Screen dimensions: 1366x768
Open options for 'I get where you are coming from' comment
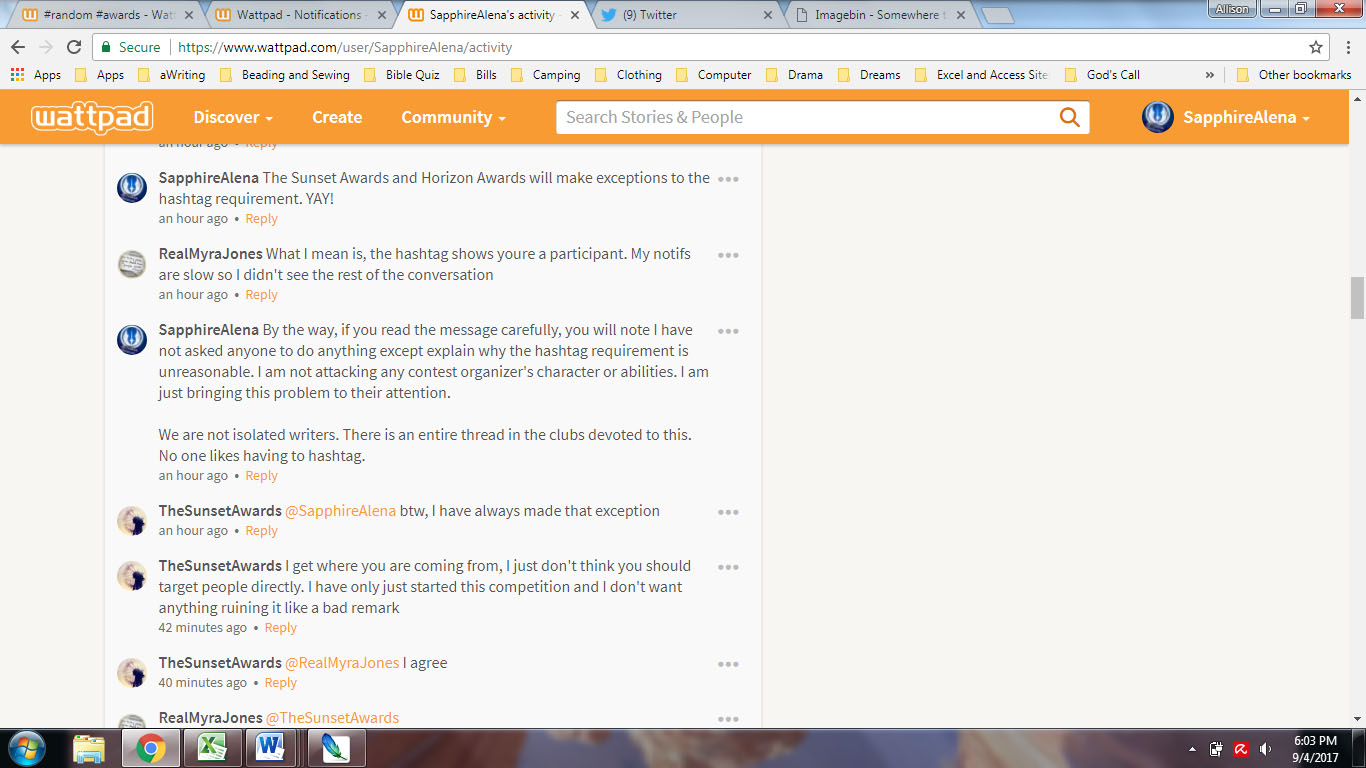[x=728, y=567]
